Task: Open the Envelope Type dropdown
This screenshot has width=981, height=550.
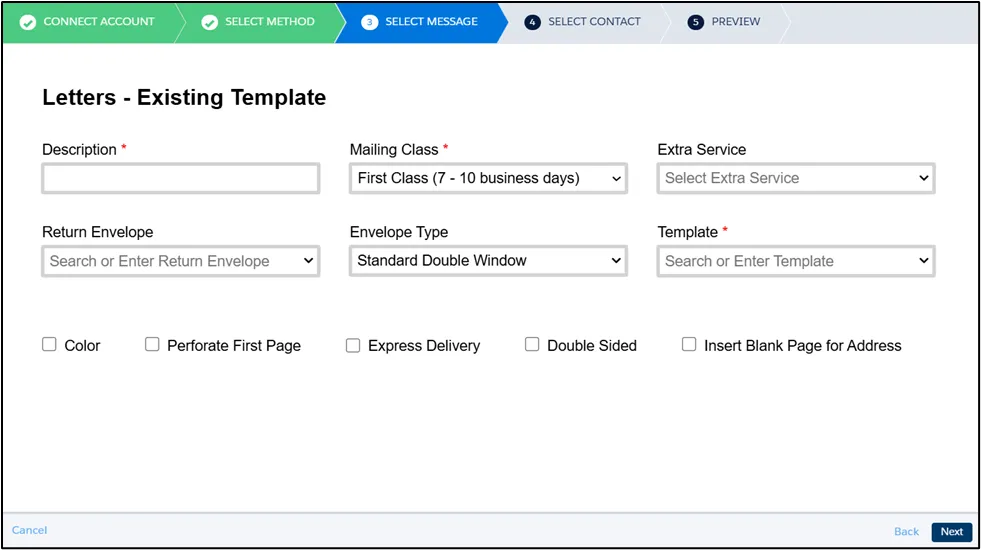Action: click(488, 261)
